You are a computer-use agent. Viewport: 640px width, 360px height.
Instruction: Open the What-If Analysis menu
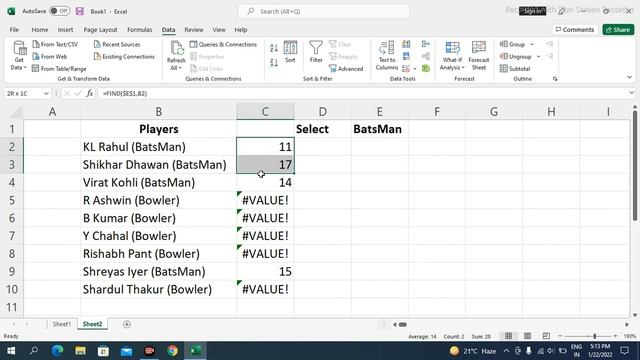[452, 56]
